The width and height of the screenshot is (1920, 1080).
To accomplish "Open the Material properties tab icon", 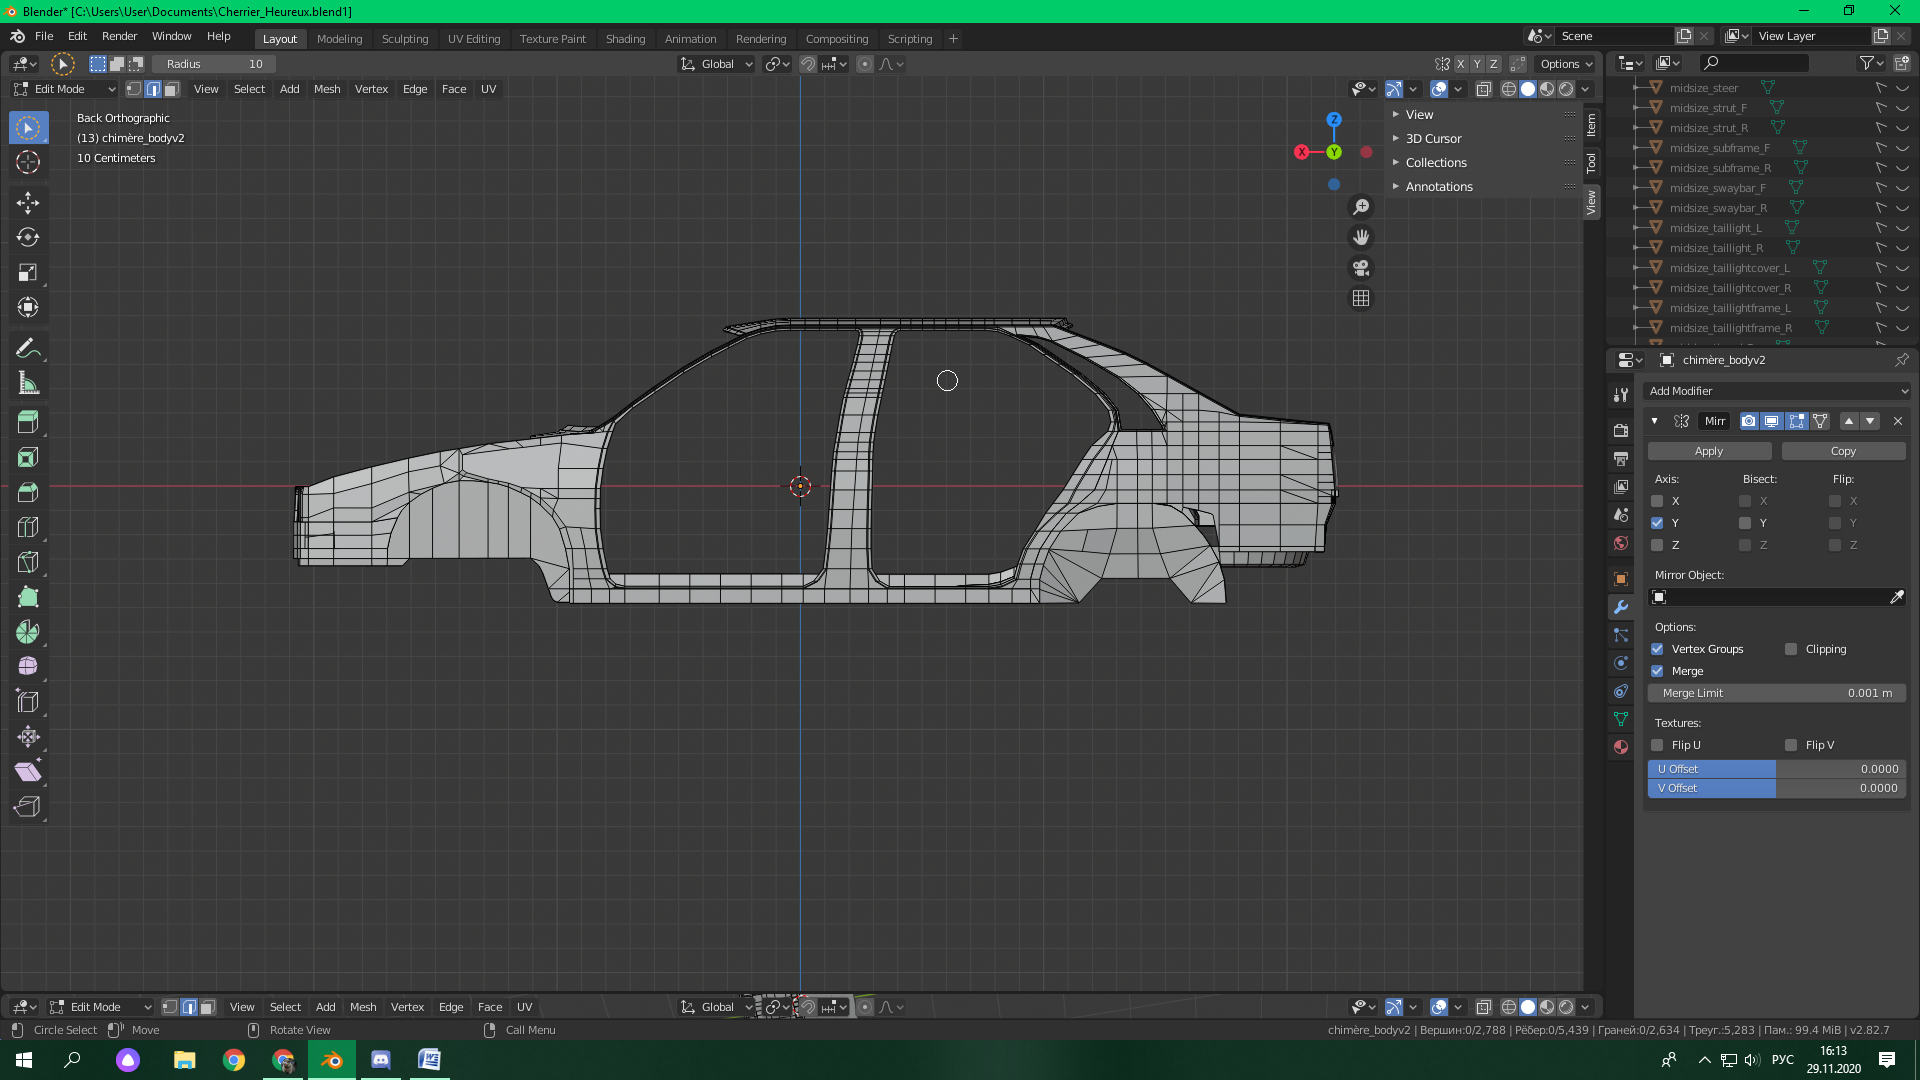I will coord(1621,747).
